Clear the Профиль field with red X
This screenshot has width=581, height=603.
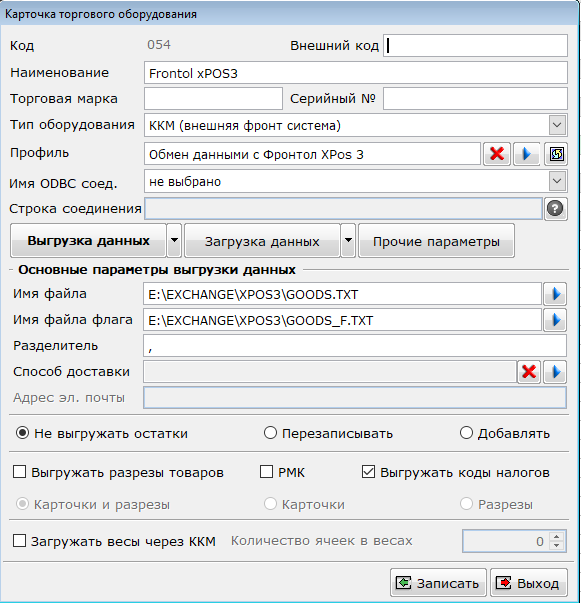[x=497, y=154]
